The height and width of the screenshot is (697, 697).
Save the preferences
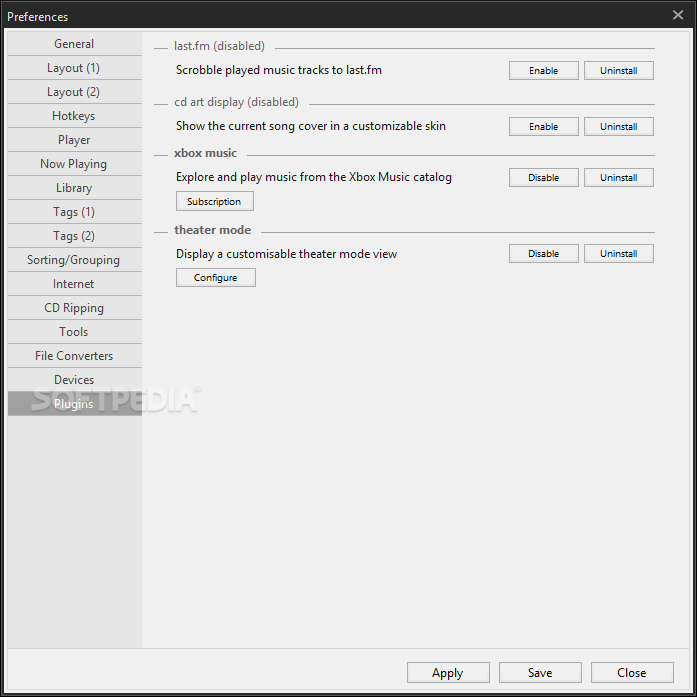pyautogui.click(x=540, y=673)
